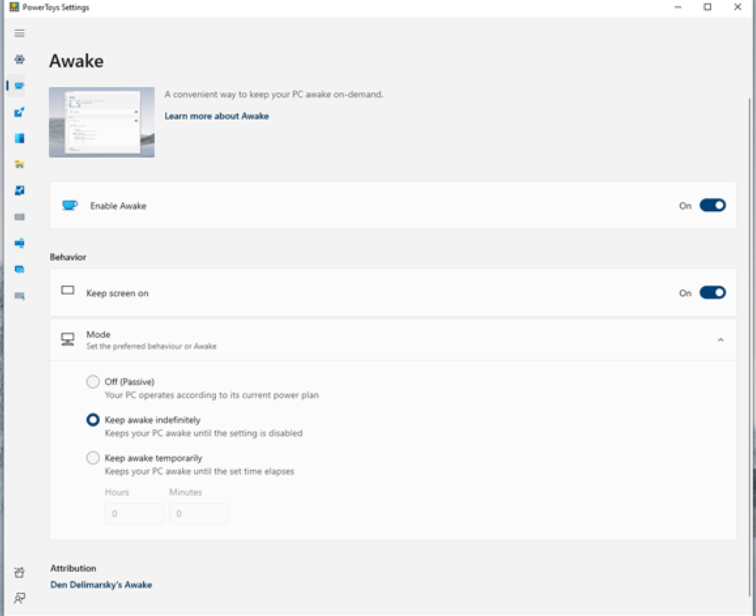Click the PowerToys Settings window title
756x616 pixels.
(x=56, y=7)
